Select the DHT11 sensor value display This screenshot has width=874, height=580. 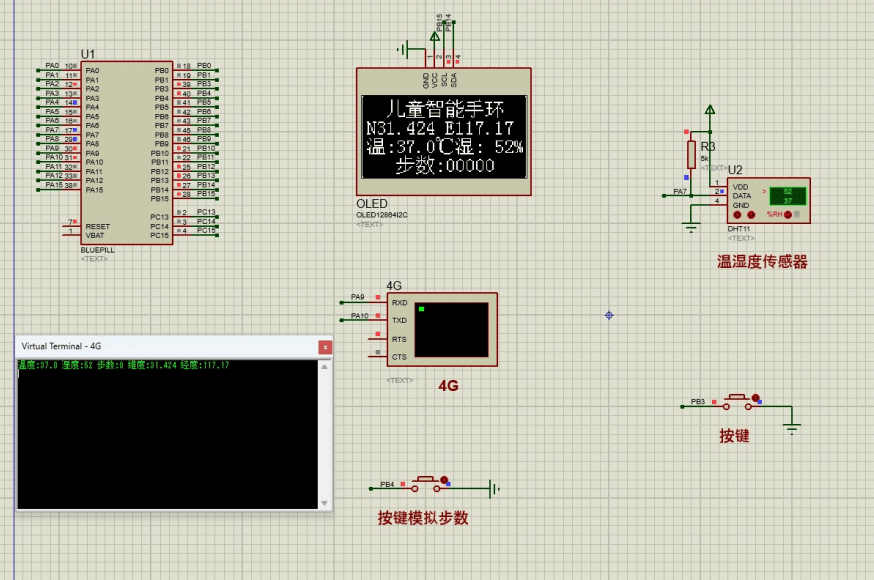coord(787,195)
